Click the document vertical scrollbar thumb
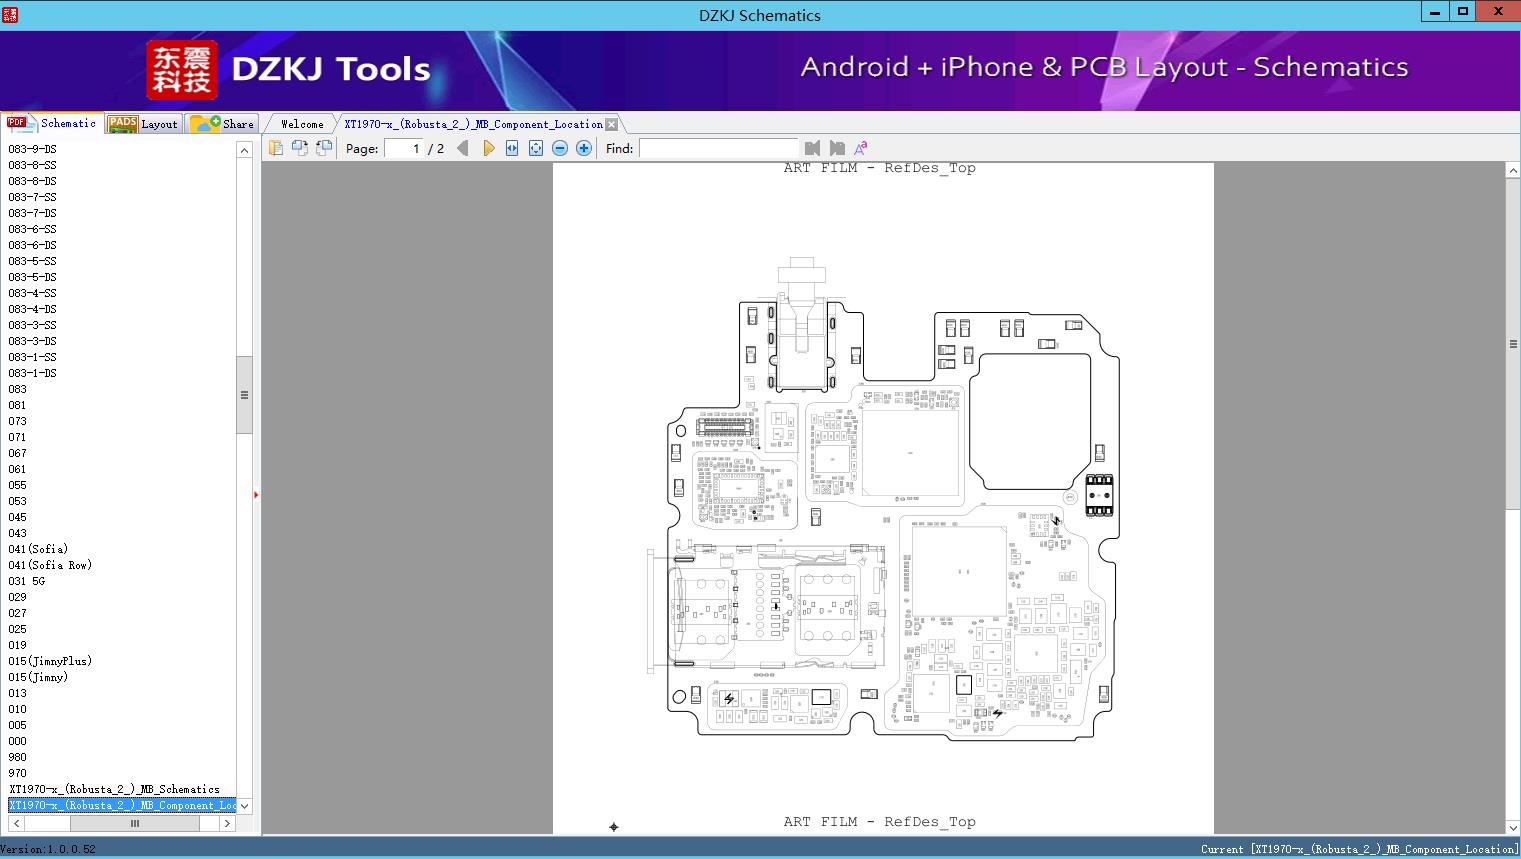The image size is (1521, 859). click(x=1513, y=344)
